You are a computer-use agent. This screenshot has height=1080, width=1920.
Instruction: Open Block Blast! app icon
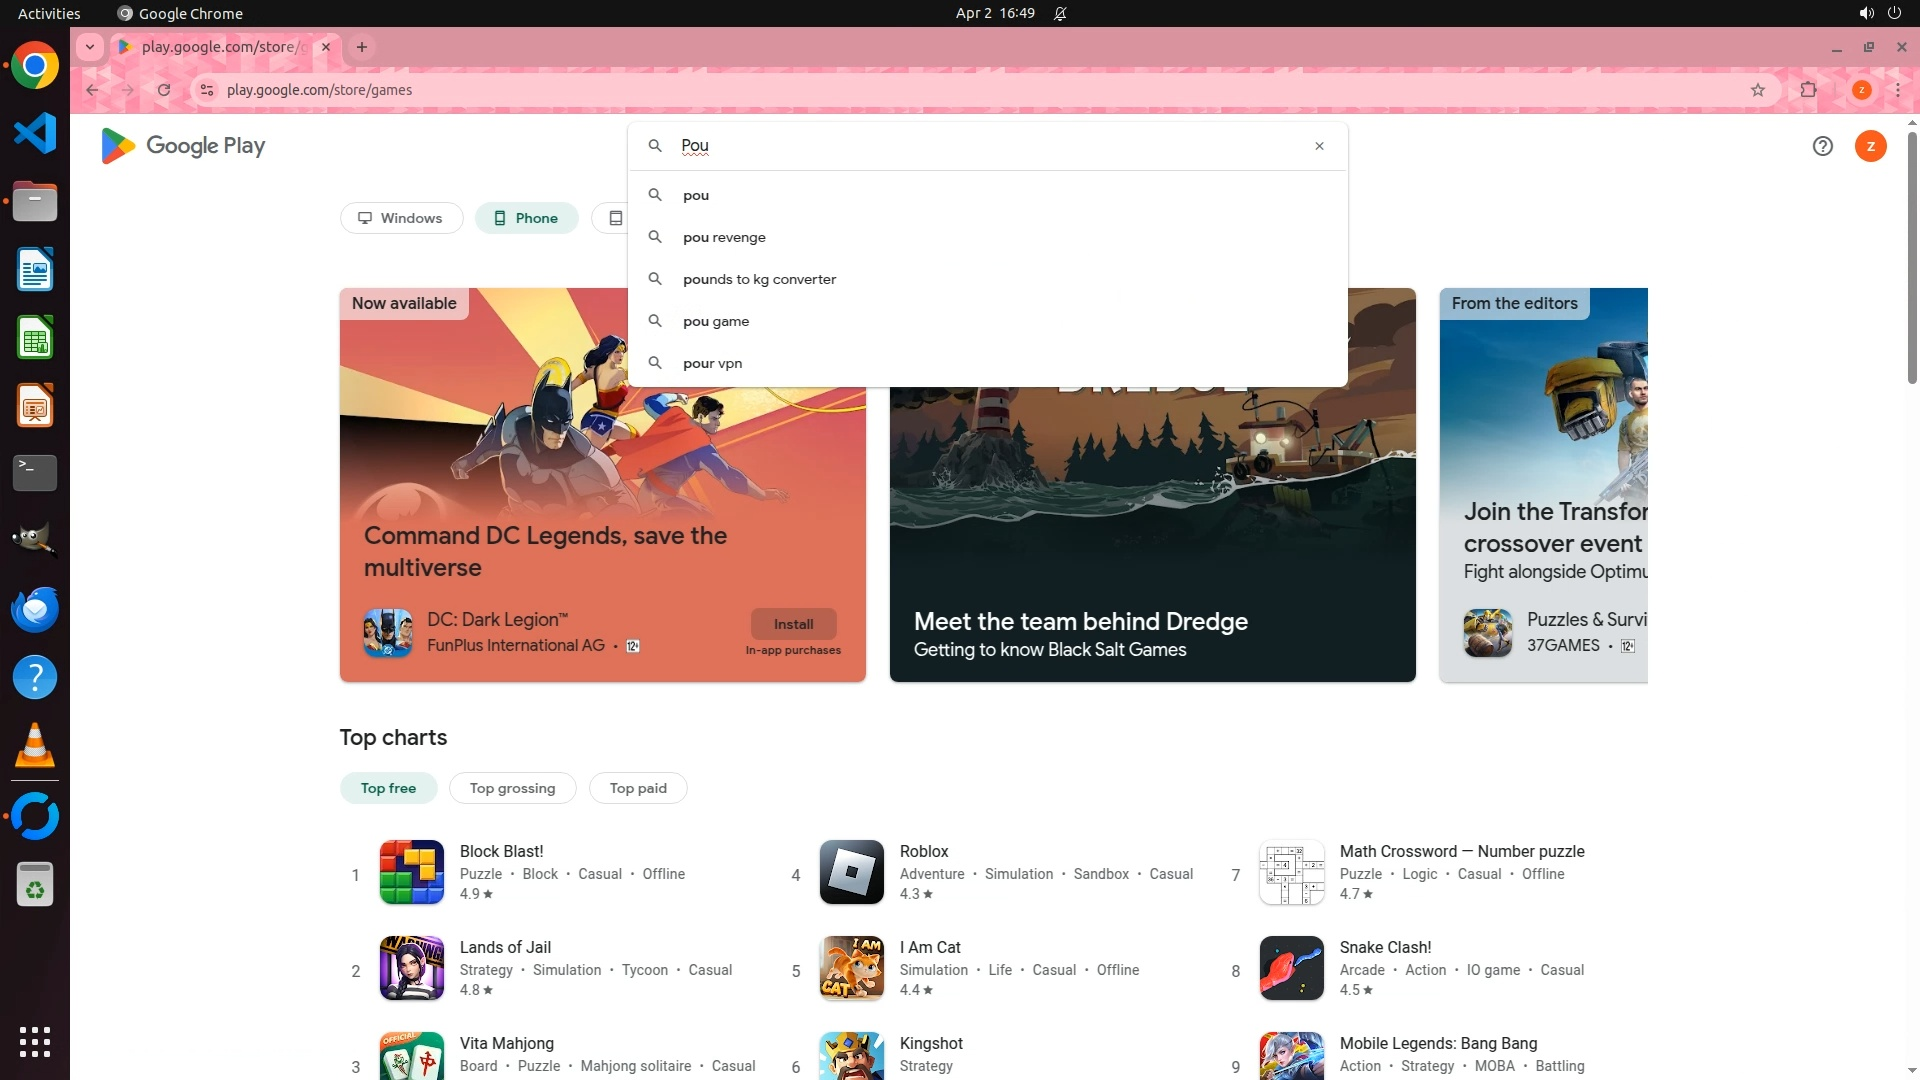411,872
